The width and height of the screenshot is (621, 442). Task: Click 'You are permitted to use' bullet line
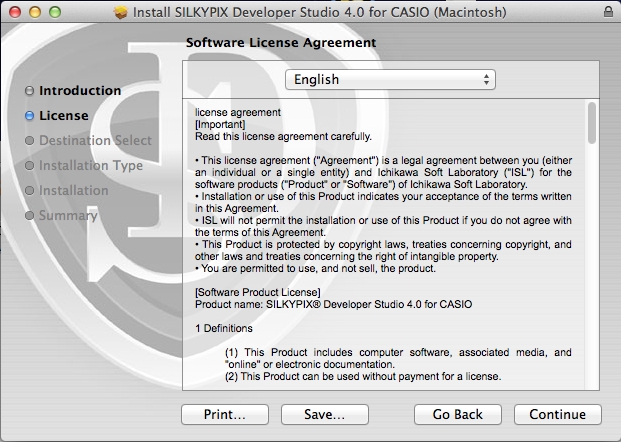pyautogui.click(x=315, y=269)
